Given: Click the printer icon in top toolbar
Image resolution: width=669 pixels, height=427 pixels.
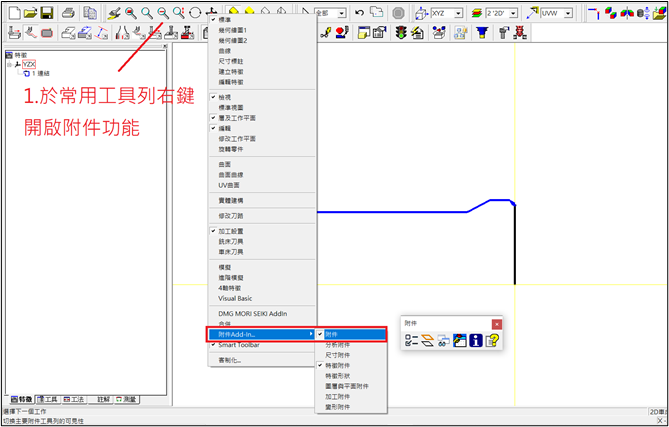Looking at the screenshot, I should [67, 13].
